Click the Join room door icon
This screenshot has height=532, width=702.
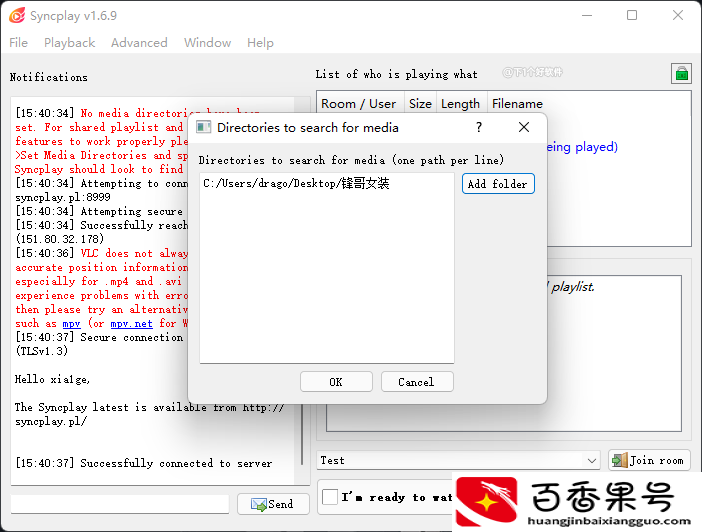(620, 460)
